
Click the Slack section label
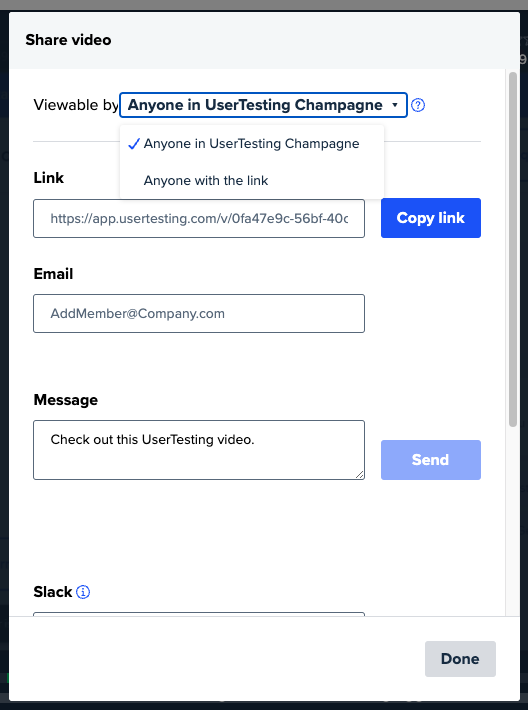[53, 592]
